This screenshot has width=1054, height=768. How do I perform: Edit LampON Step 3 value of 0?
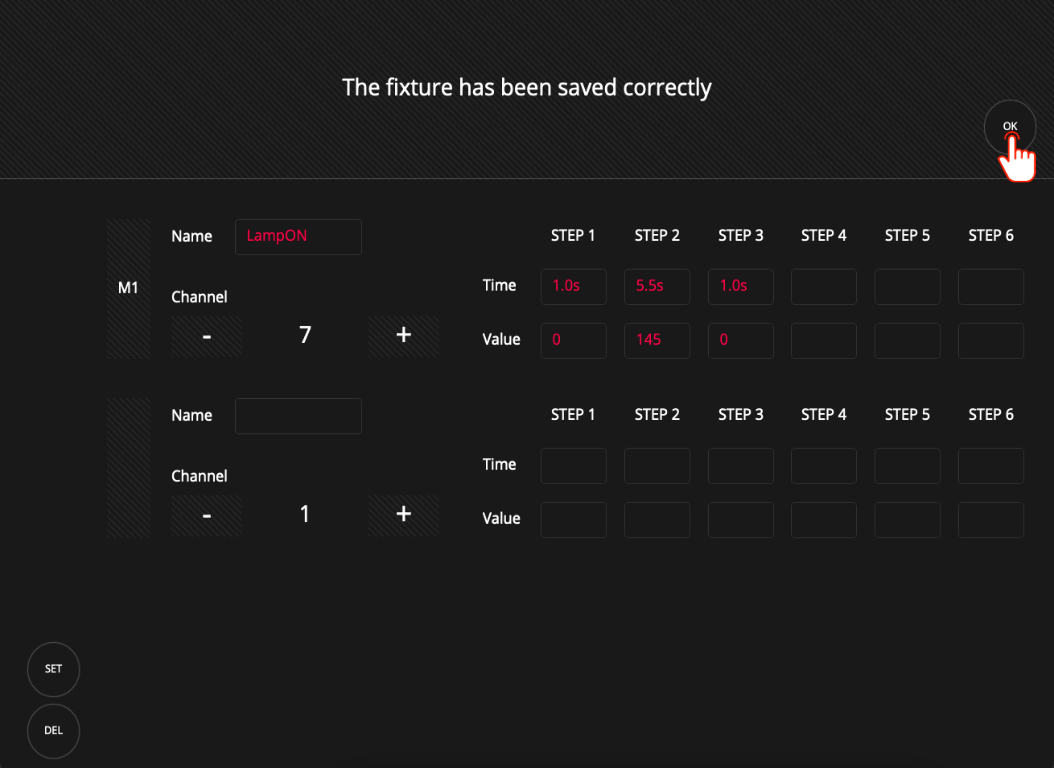pyautogui.click(x=741, y=341)
